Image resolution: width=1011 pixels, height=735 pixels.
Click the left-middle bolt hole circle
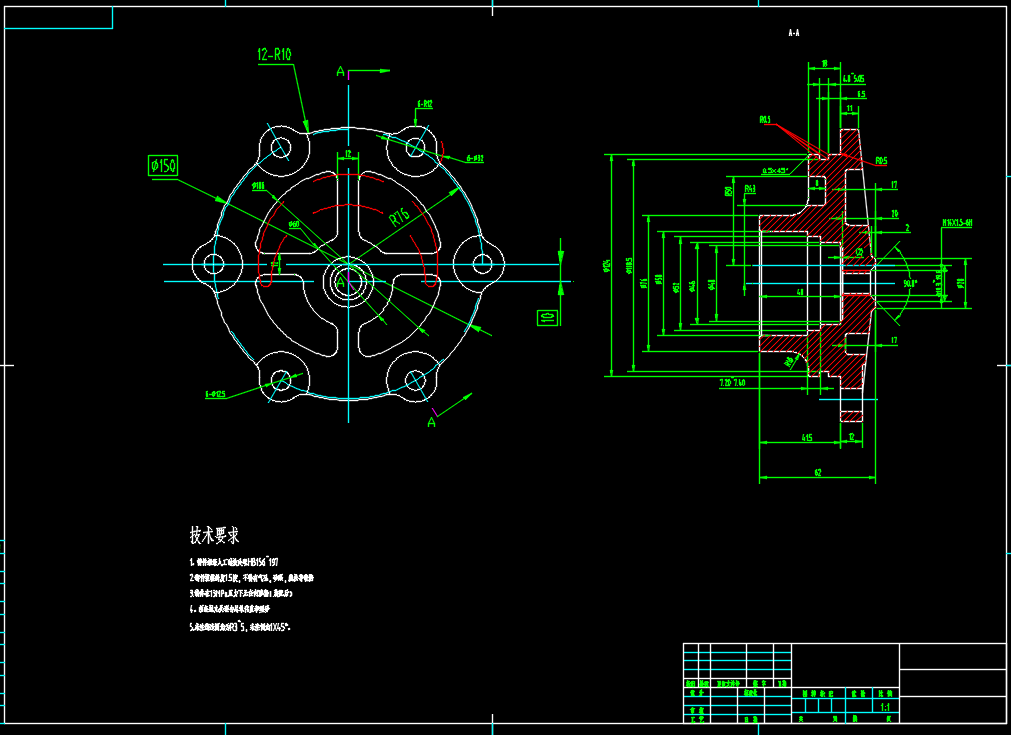point(213,264)
